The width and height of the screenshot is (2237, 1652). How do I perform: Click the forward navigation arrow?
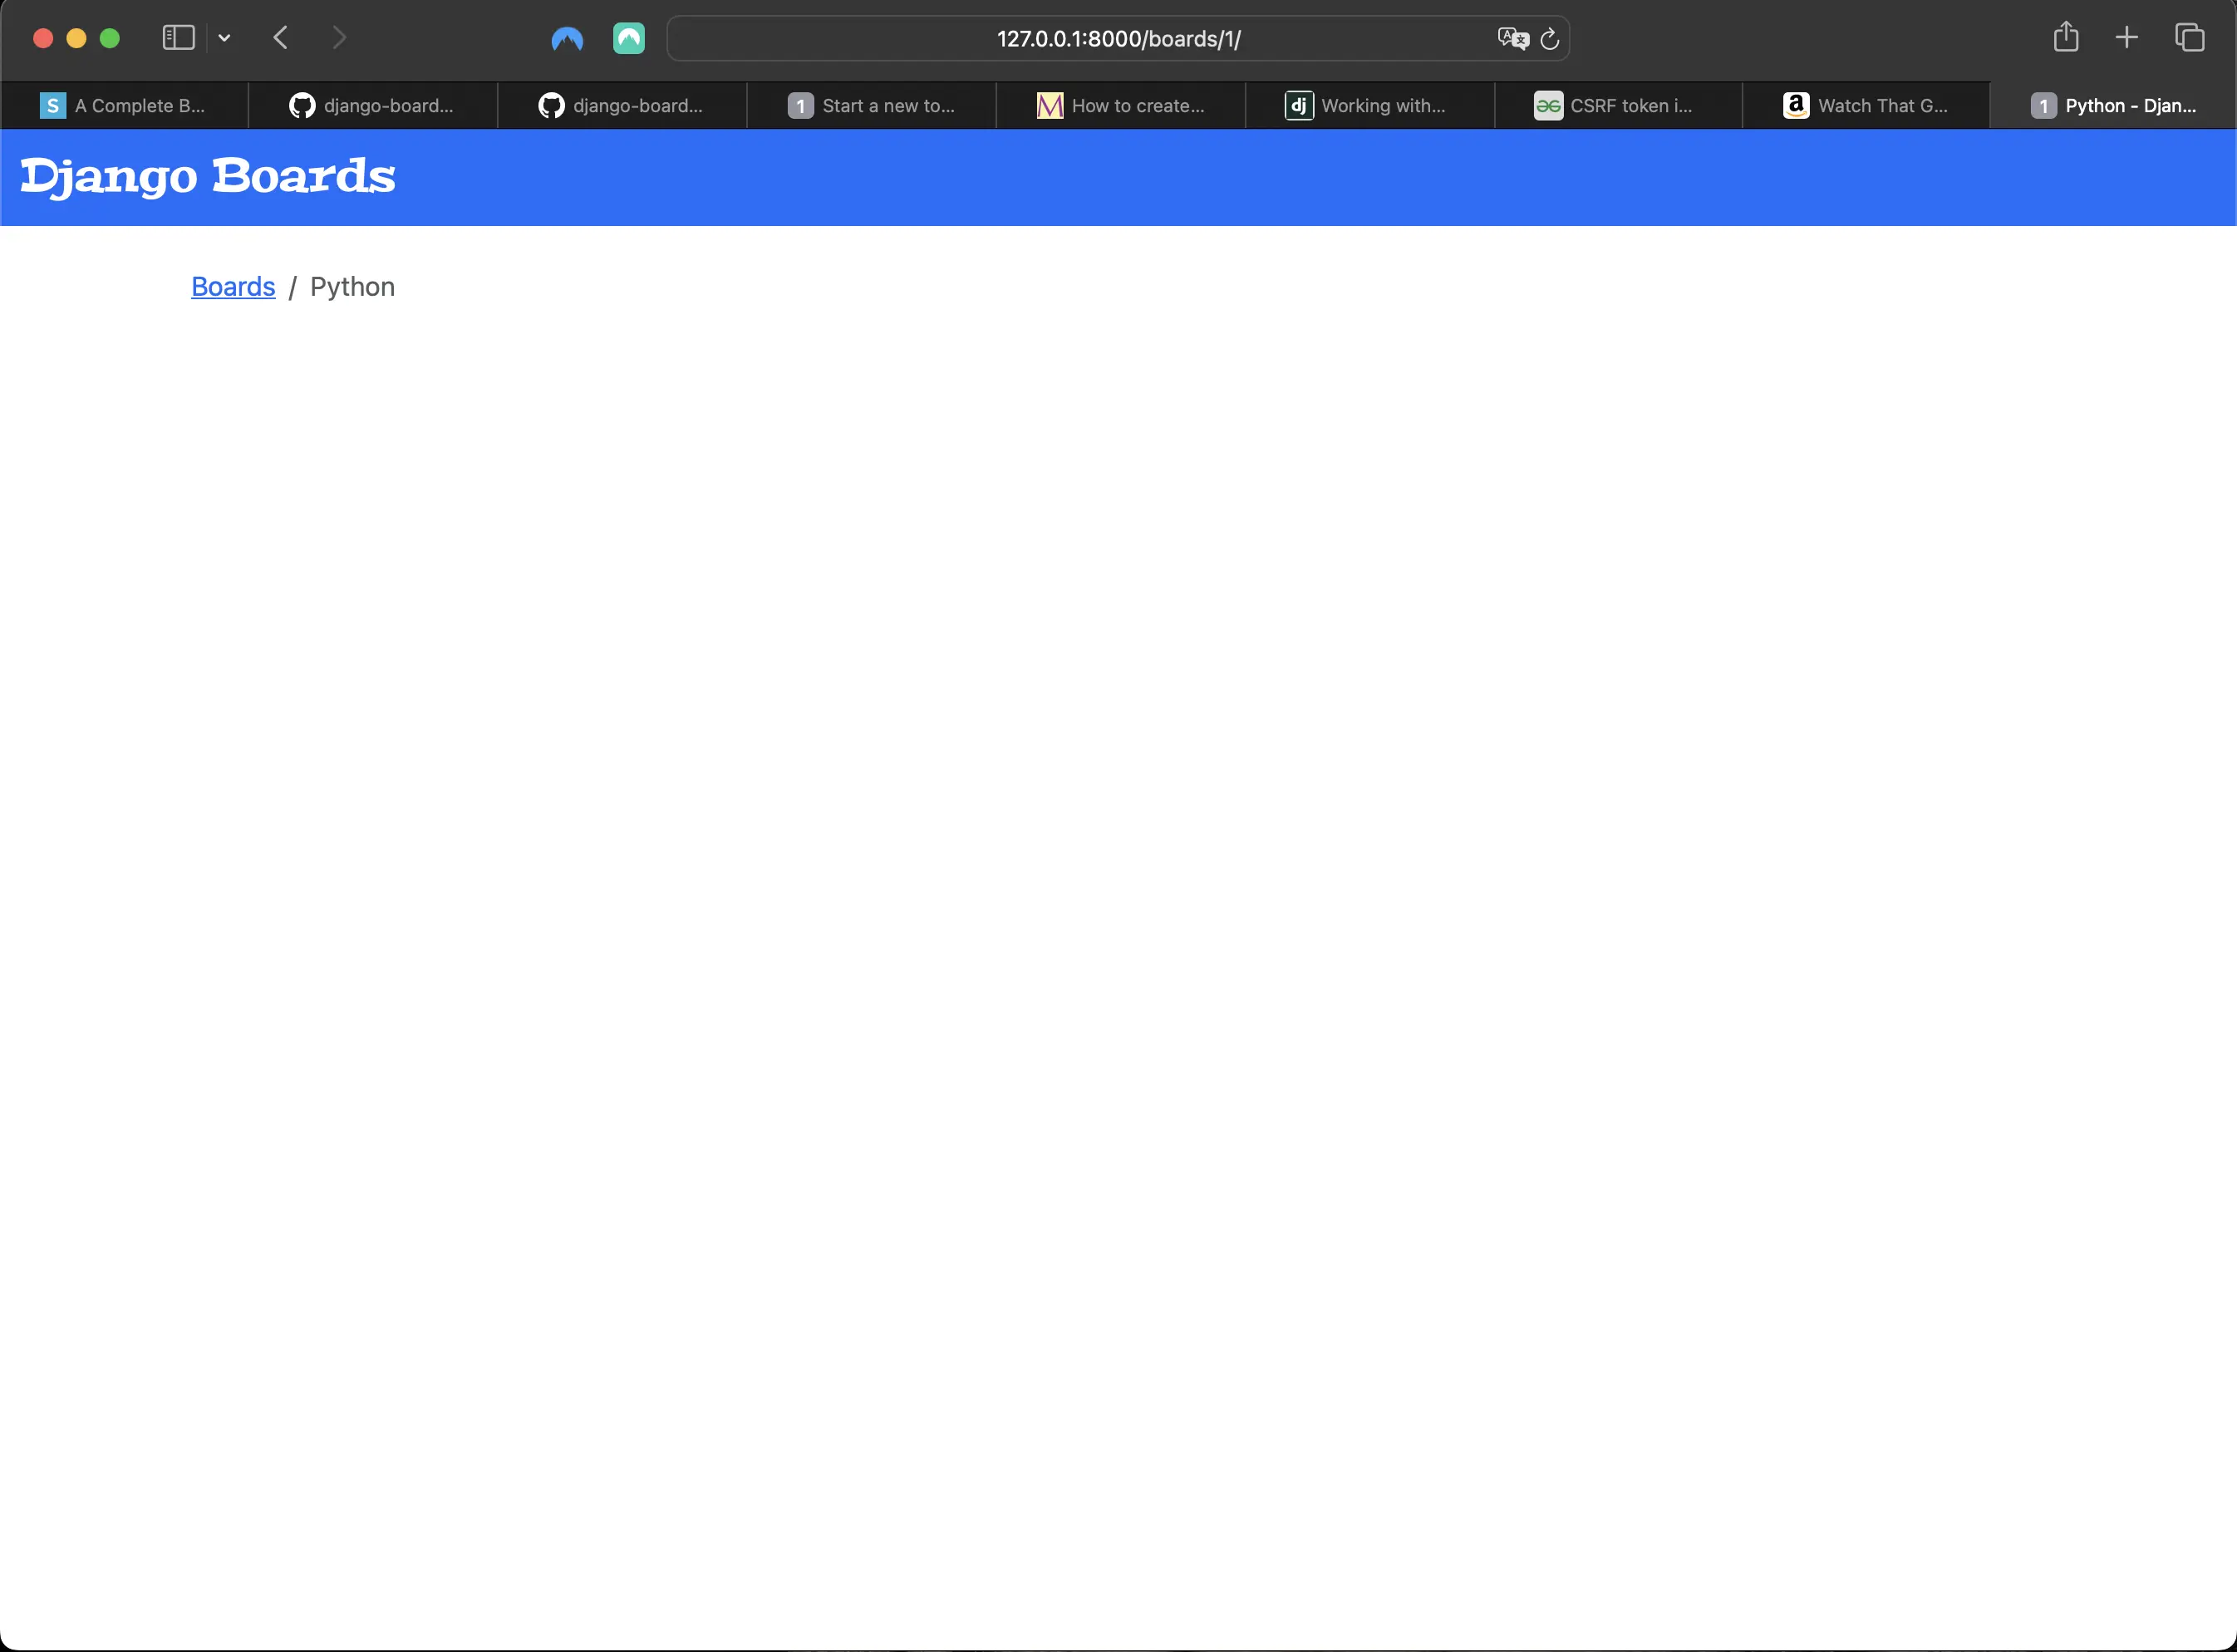coord(339,38)
